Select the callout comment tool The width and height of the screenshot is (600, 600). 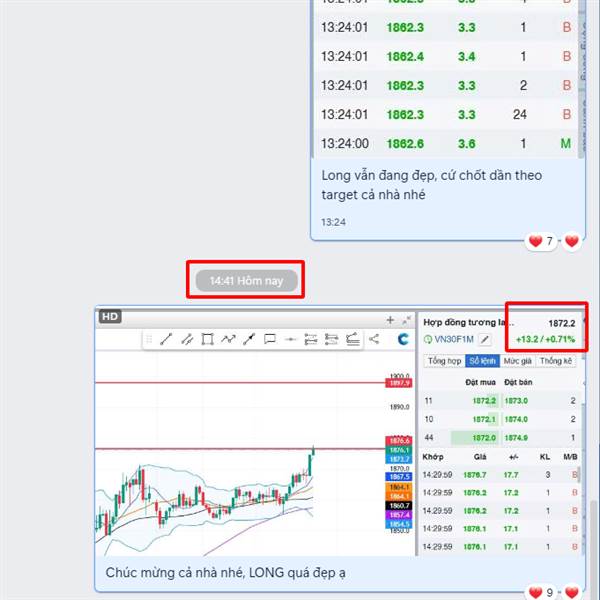(270, 339)
